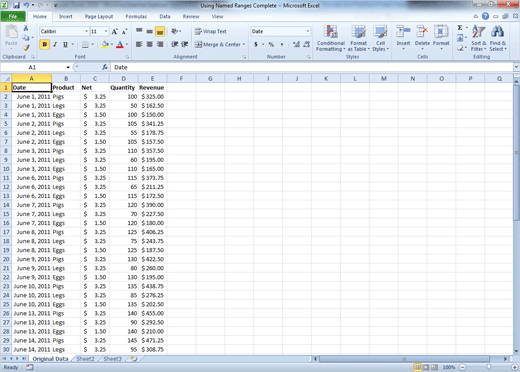Click zoom out minus button
The height and width of the screenshot is (372, 520).
(463, 367)
